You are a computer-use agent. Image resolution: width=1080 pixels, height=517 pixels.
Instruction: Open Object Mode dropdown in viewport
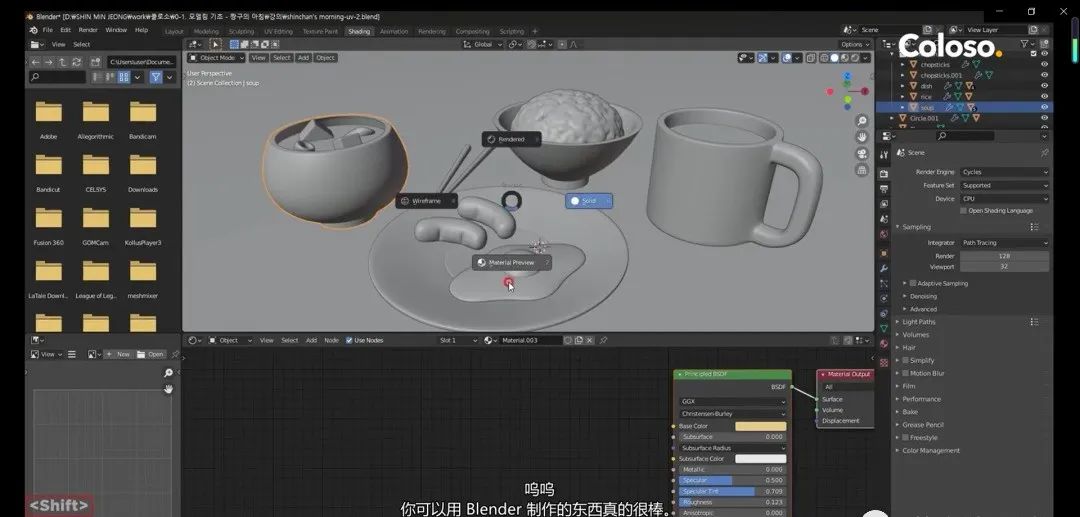(x=216, y=58)
